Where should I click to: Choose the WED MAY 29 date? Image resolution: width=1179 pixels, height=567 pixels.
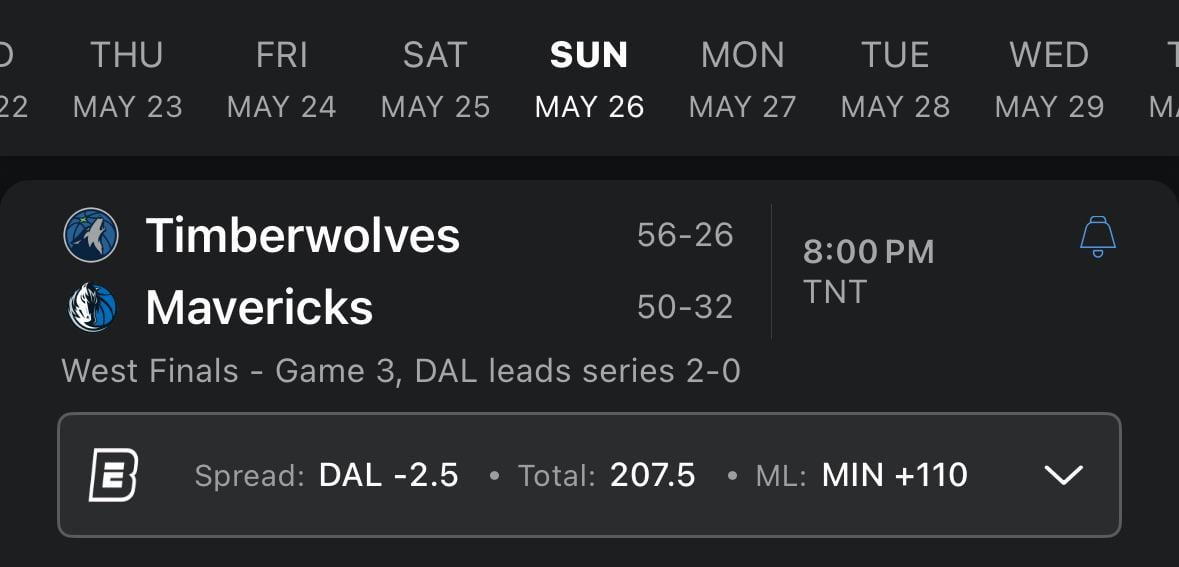point(1049,80)
